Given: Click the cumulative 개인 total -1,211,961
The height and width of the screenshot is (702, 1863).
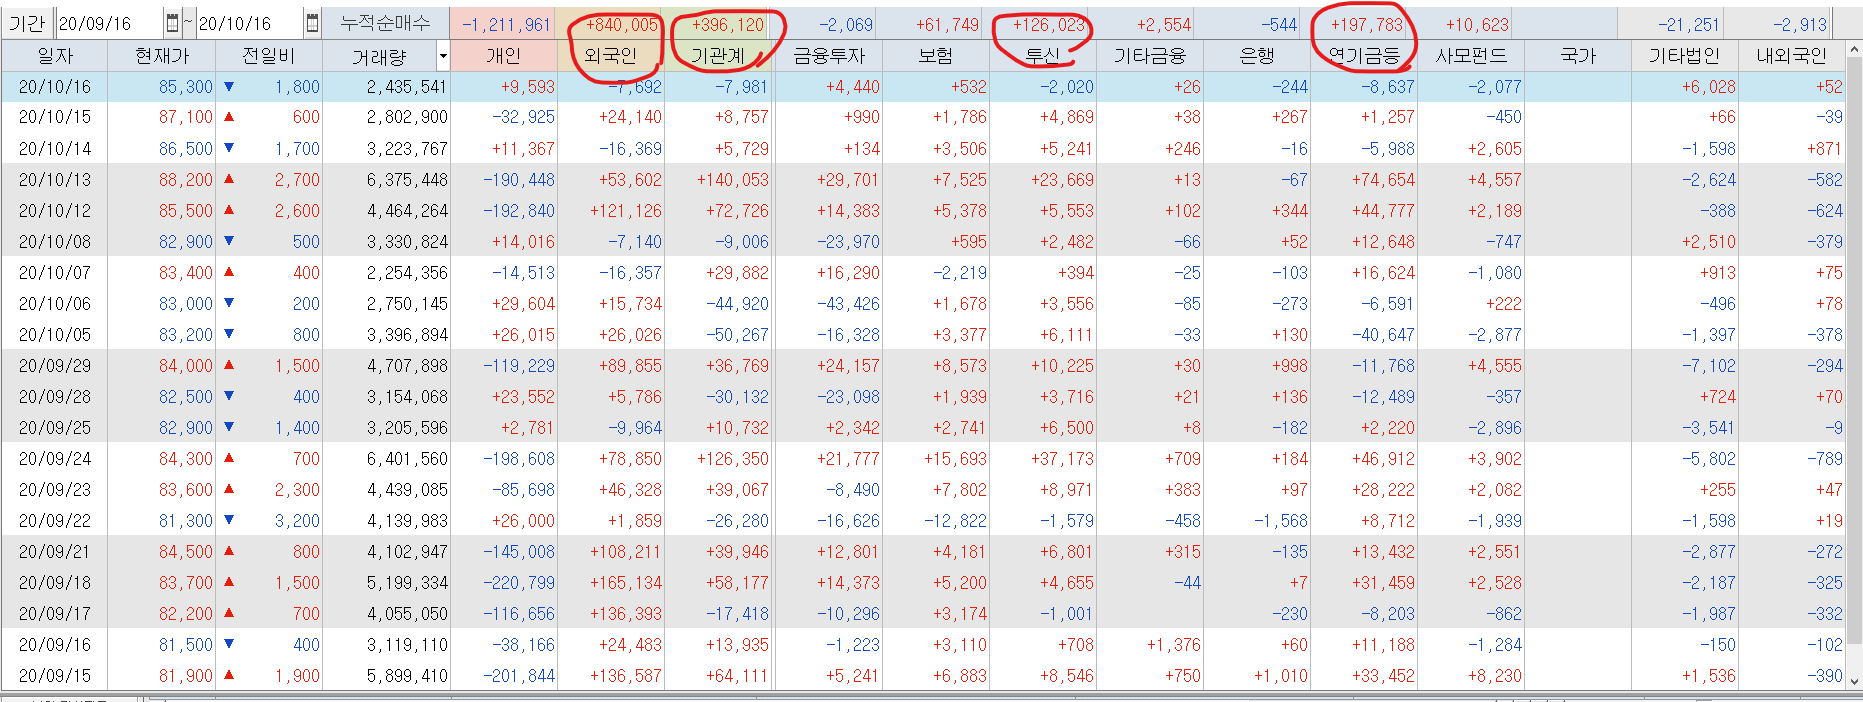Looking at the screenshot, I should click(x=506, y=25).
